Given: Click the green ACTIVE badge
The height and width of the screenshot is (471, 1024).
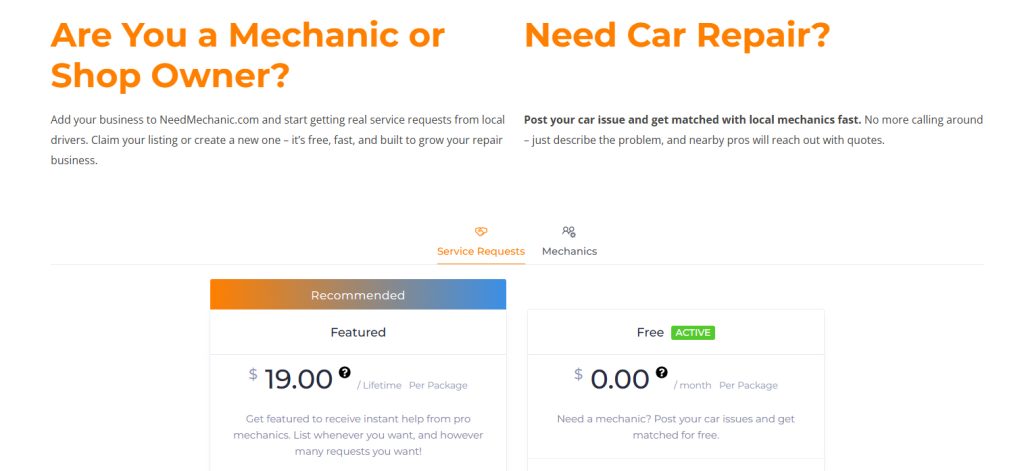Looking at the screenshot, I should 693,332.
